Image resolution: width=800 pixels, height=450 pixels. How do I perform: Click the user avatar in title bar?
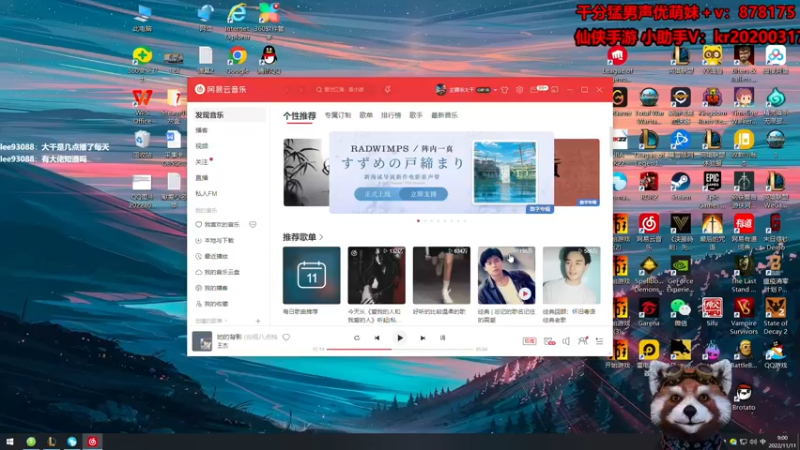point(441,90)
